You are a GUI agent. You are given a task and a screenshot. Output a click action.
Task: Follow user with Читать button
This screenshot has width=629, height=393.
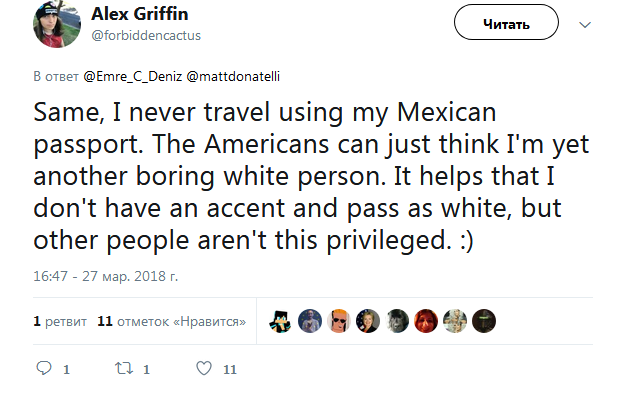tap(506, 22)
